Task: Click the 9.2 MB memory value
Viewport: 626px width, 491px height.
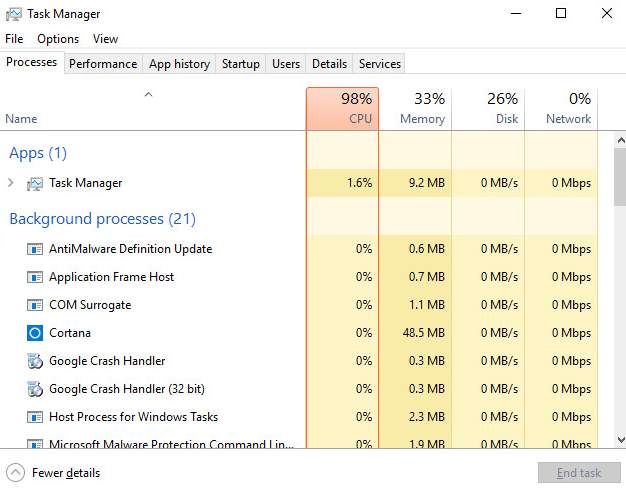Action: (427, 183)
